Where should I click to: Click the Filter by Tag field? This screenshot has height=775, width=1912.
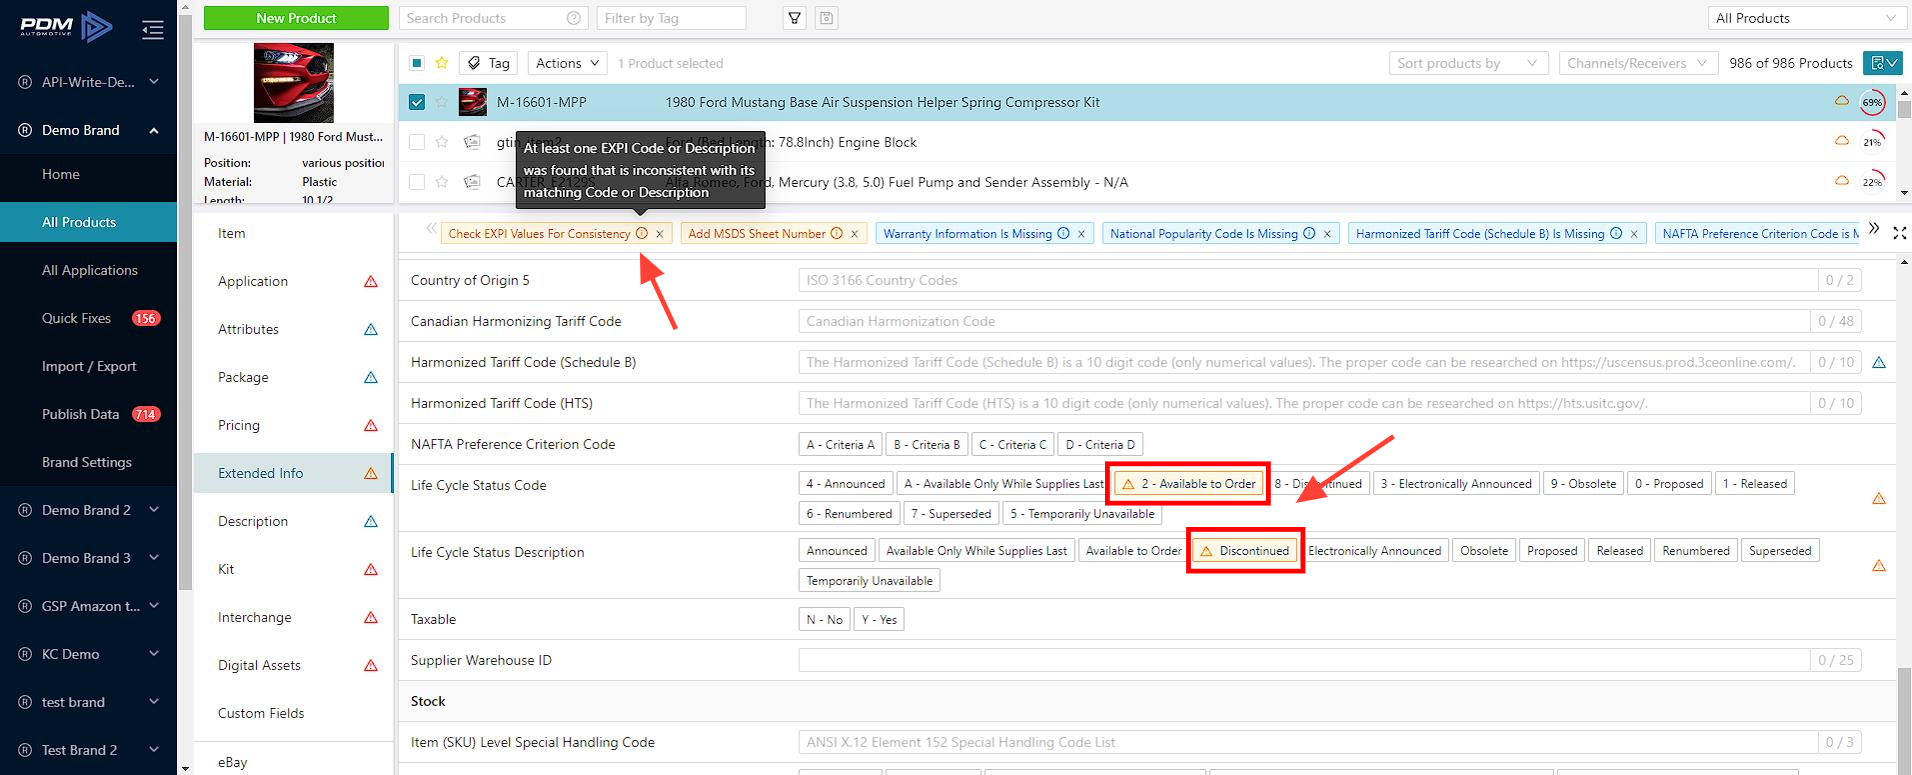(x=672, y=18)
